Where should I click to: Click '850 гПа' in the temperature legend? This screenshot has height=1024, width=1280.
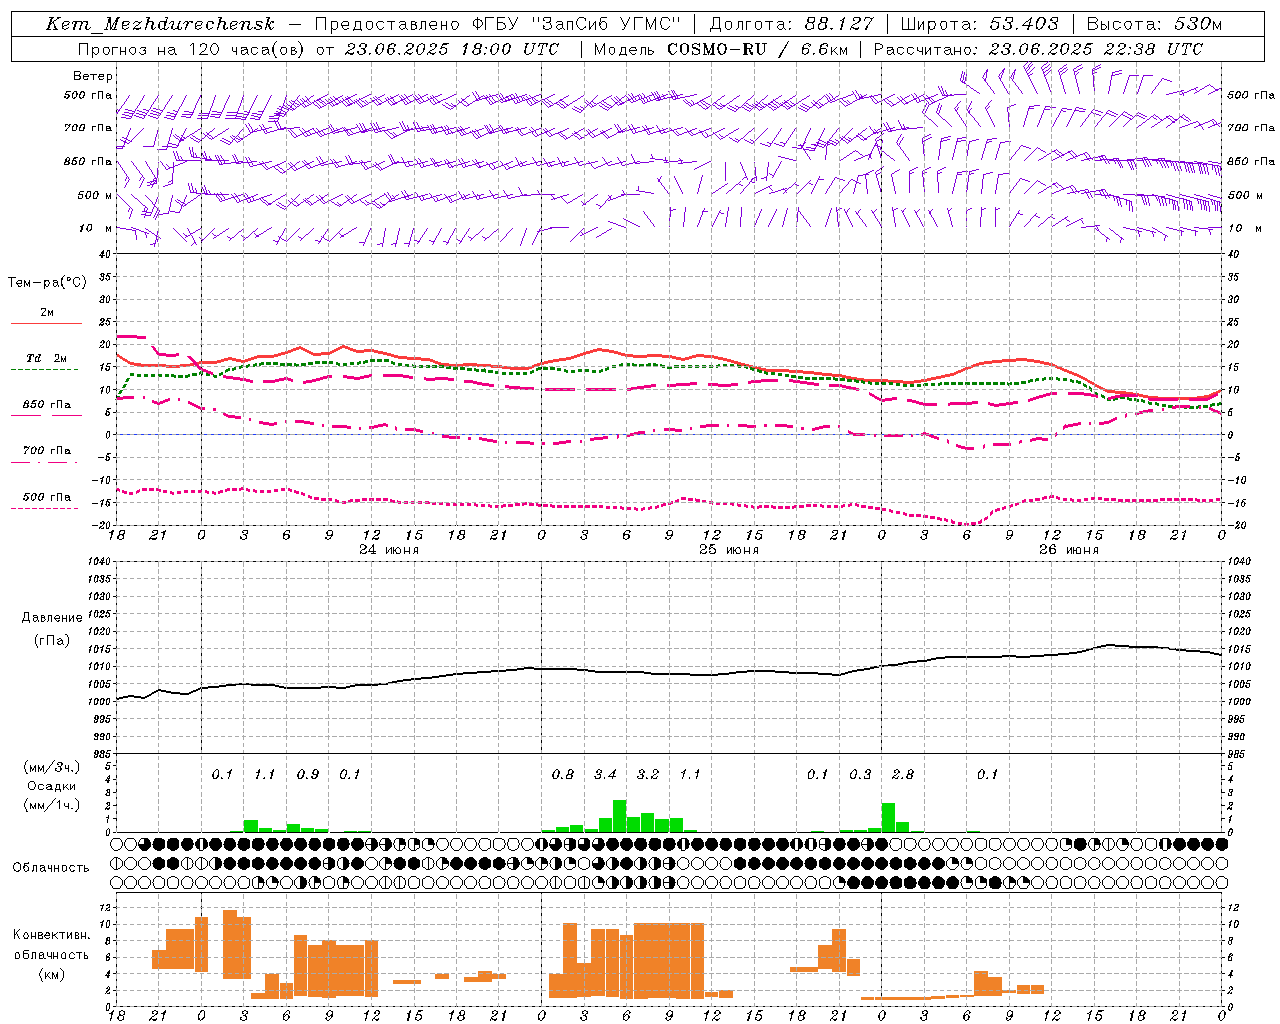tap(46, 404)
